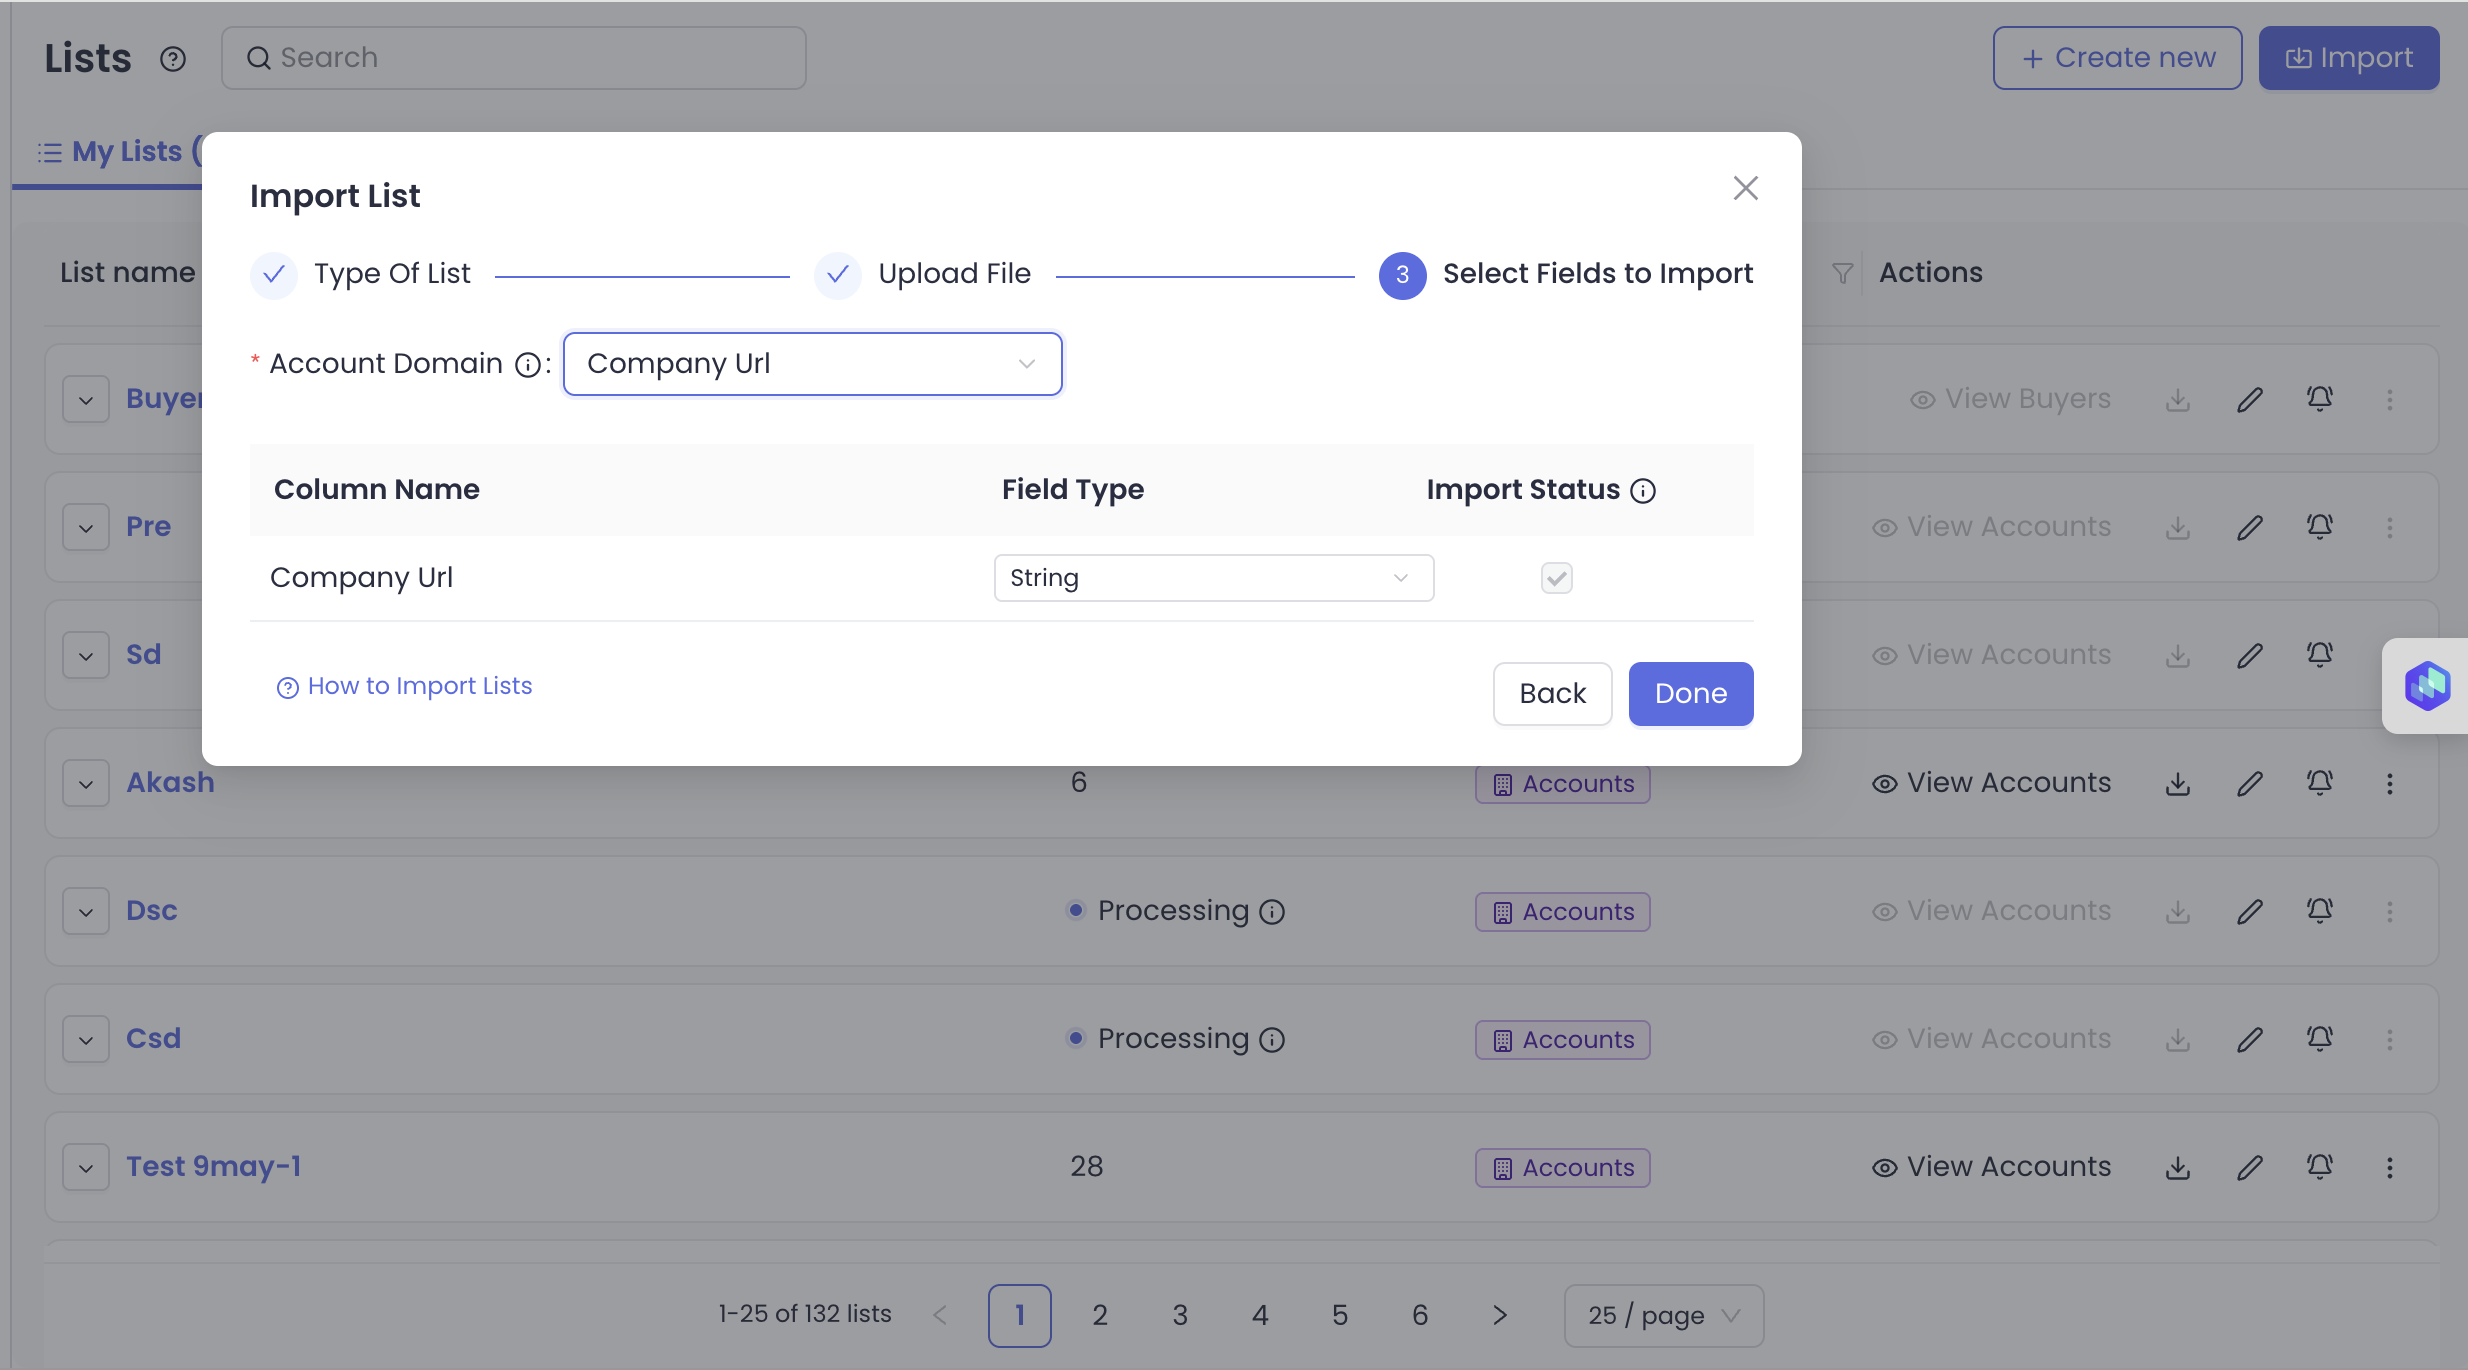This screenshot has width=2468, height=1370.
Task: Click alert bell icon in Dsc row
Action: [2319, 911]
